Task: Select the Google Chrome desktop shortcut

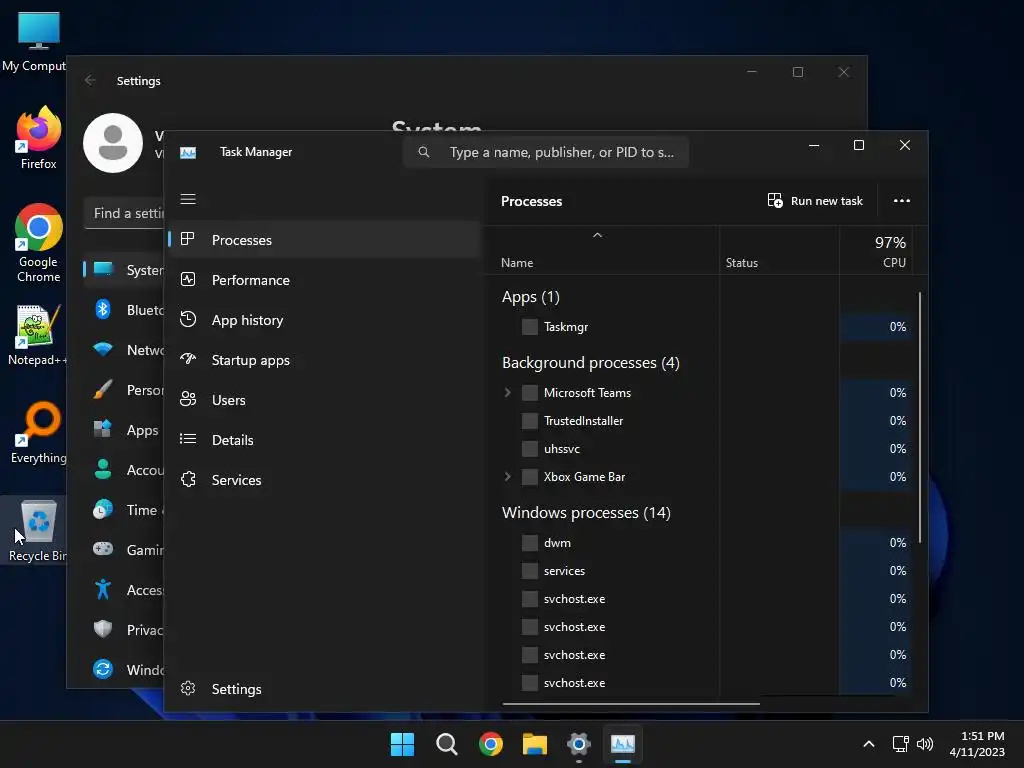Action: (x=39, y=243)
